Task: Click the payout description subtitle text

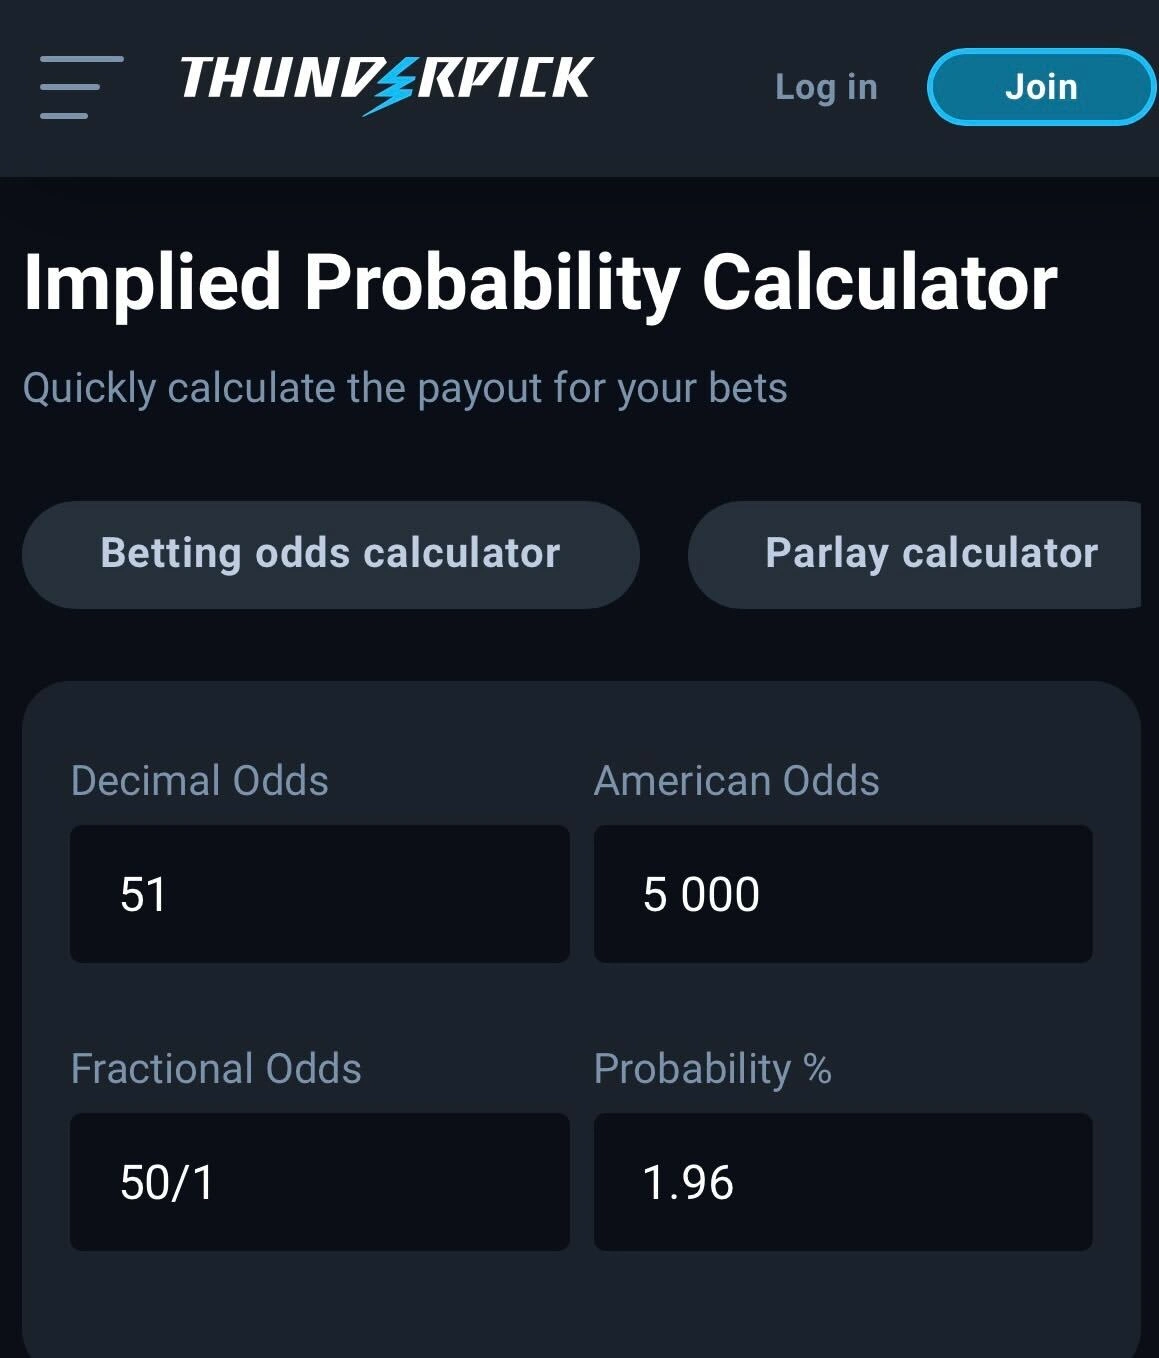Action: (406, 389)
